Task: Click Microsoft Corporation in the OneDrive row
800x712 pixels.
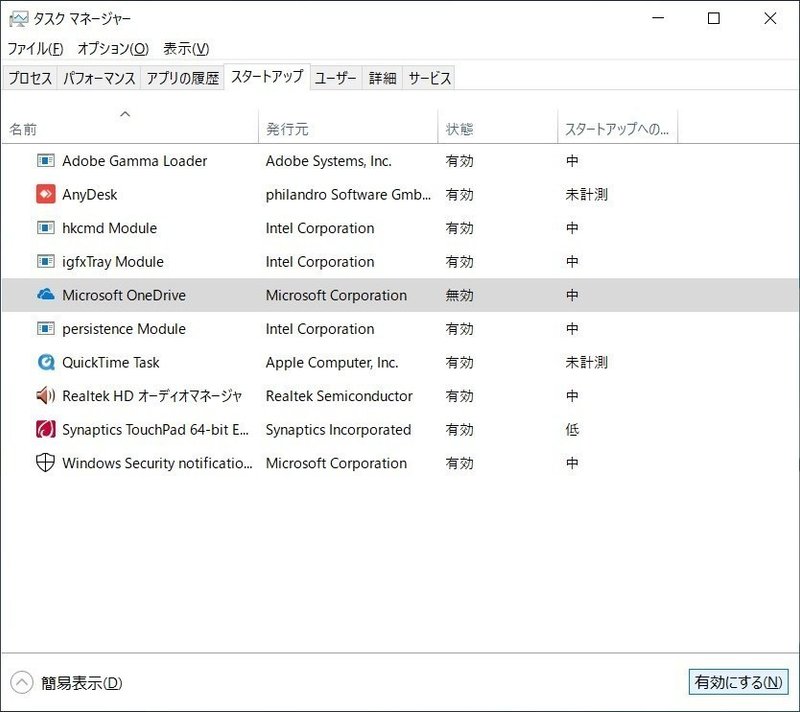Action: tap(336, 295)
